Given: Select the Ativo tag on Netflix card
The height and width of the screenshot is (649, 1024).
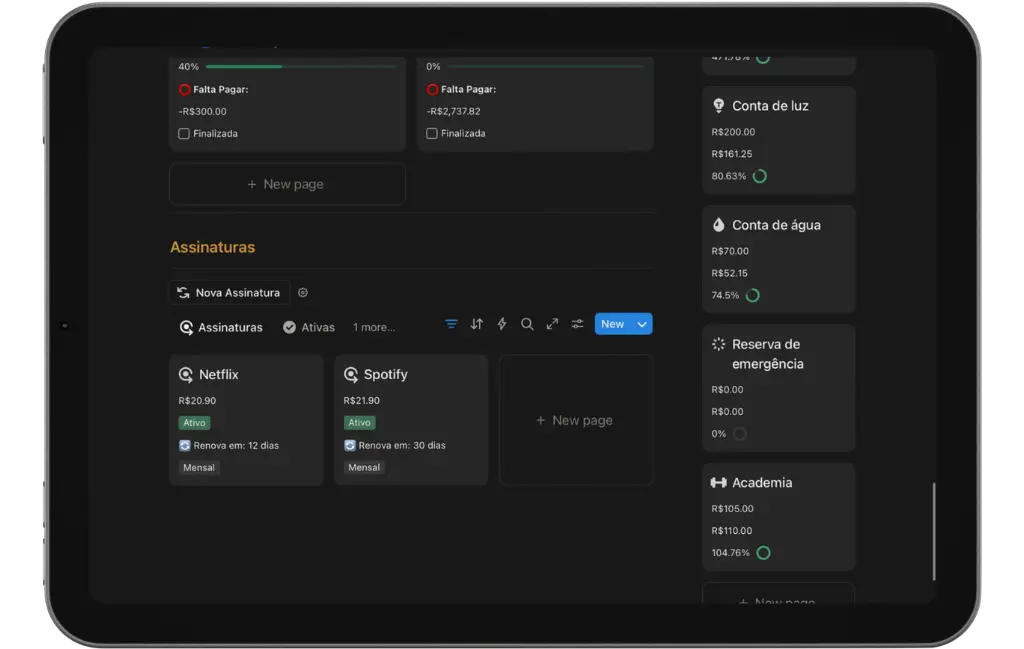Looking at the screenshot, I should pyautogui.click(x=194, y=422).
